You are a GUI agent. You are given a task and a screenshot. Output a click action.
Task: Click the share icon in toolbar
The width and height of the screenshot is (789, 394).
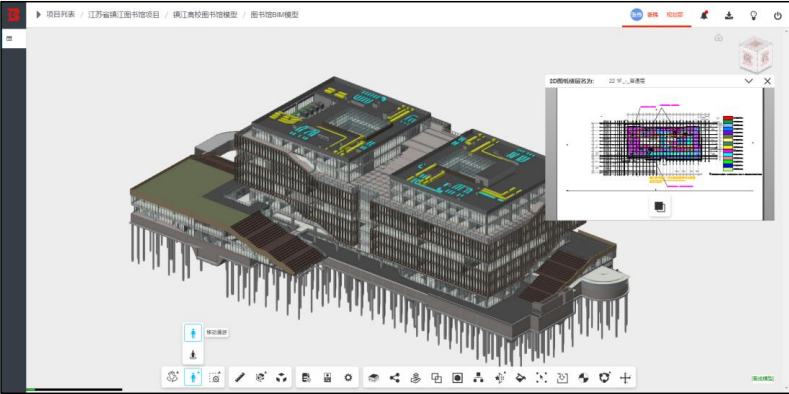pos(395,377)
